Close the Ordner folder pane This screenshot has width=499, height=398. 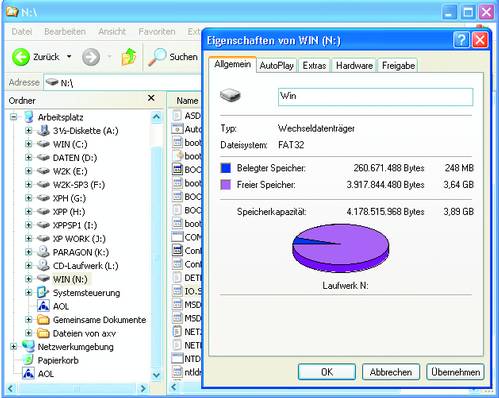(151, 98)
